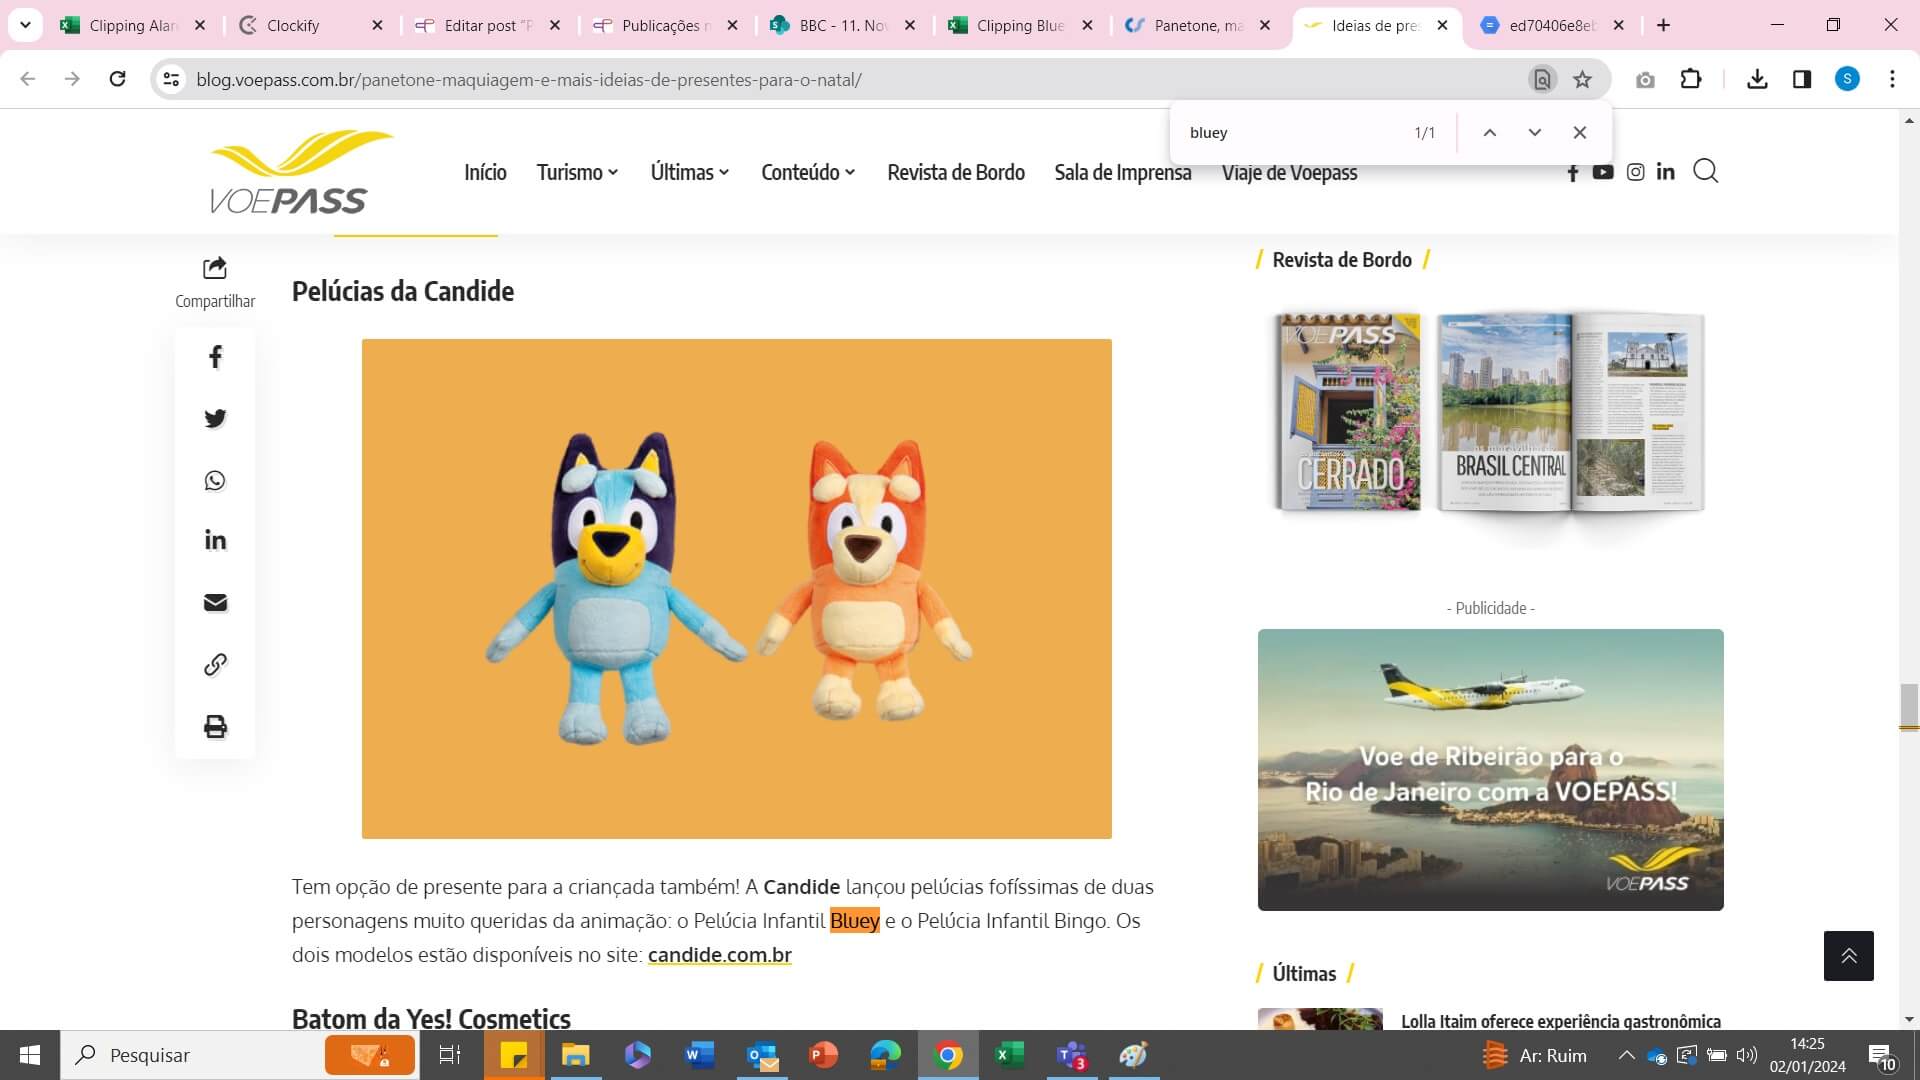Open volume control in system tray
Image resolution: width=1920 pixels, height=1080 pixels.
1746,1055
